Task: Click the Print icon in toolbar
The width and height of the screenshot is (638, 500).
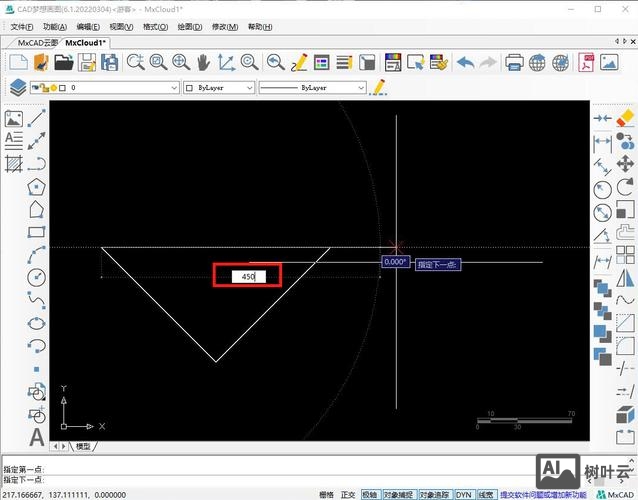Action: pyautogui.click(x=514, y=62)
